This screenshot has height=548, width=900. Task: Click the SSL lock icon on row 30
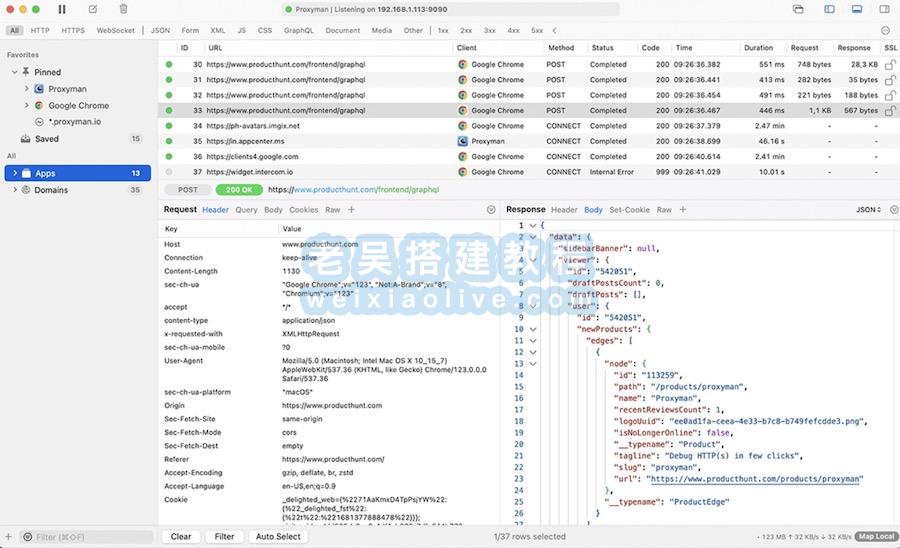tap(890, 65)
